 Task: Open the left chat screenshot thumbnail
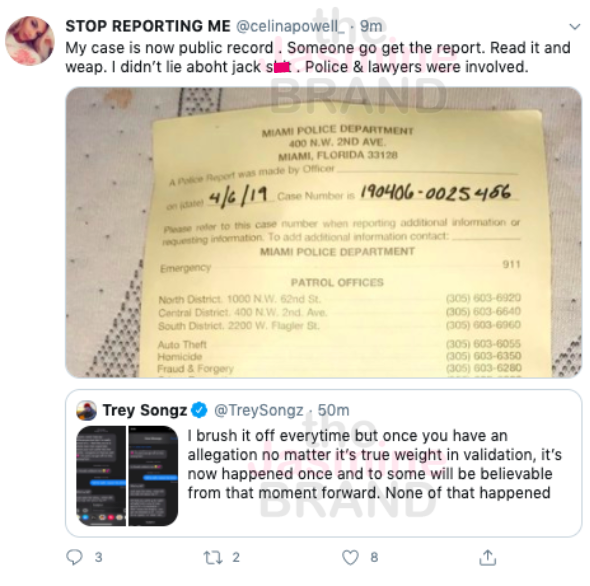point(101,476)
